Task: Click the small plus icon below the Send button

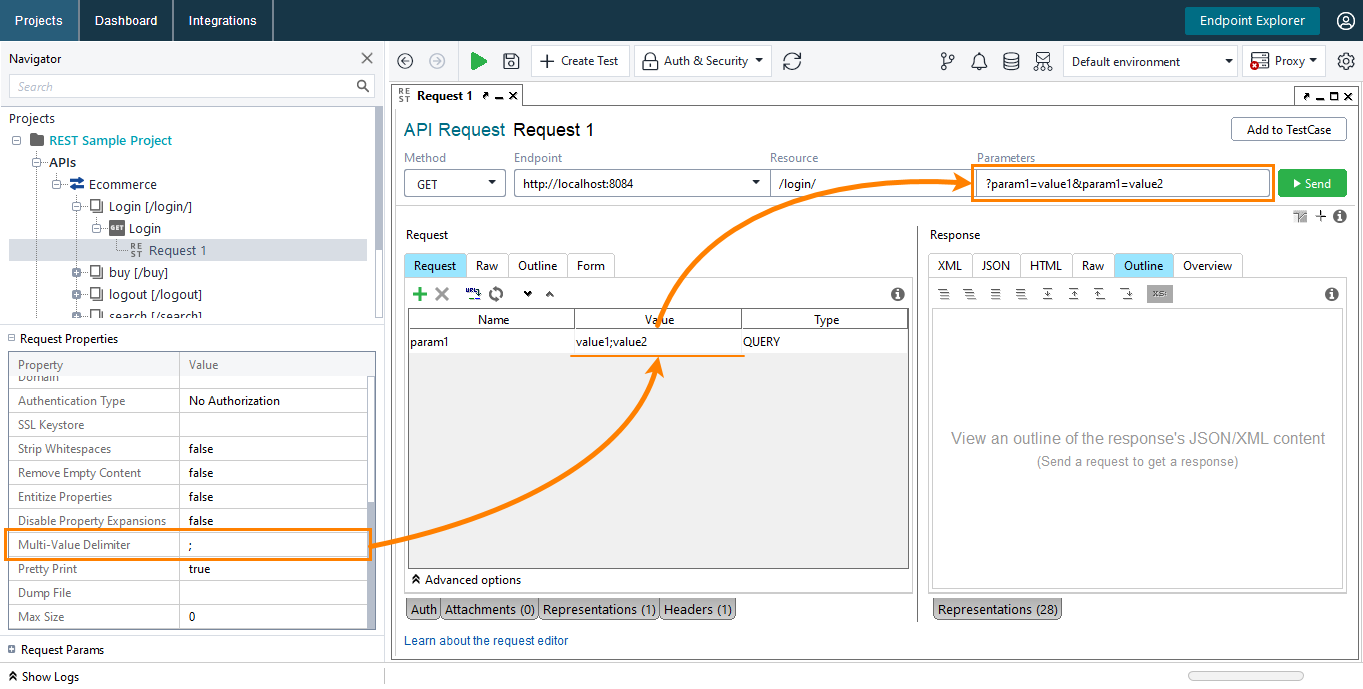Action: pyautogui.click(x=1321, y=216)
